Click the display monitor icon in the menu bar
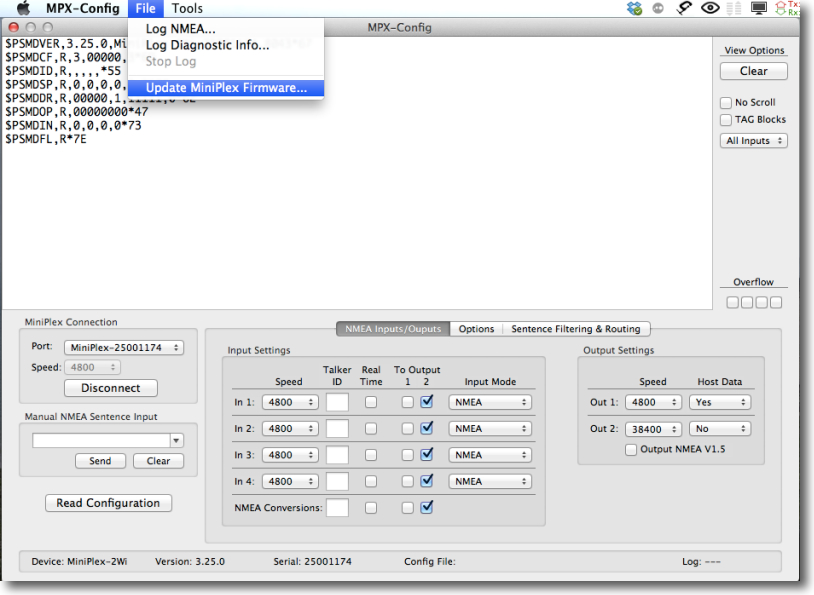Screen dimensions: 814x595 pos(758,8)
